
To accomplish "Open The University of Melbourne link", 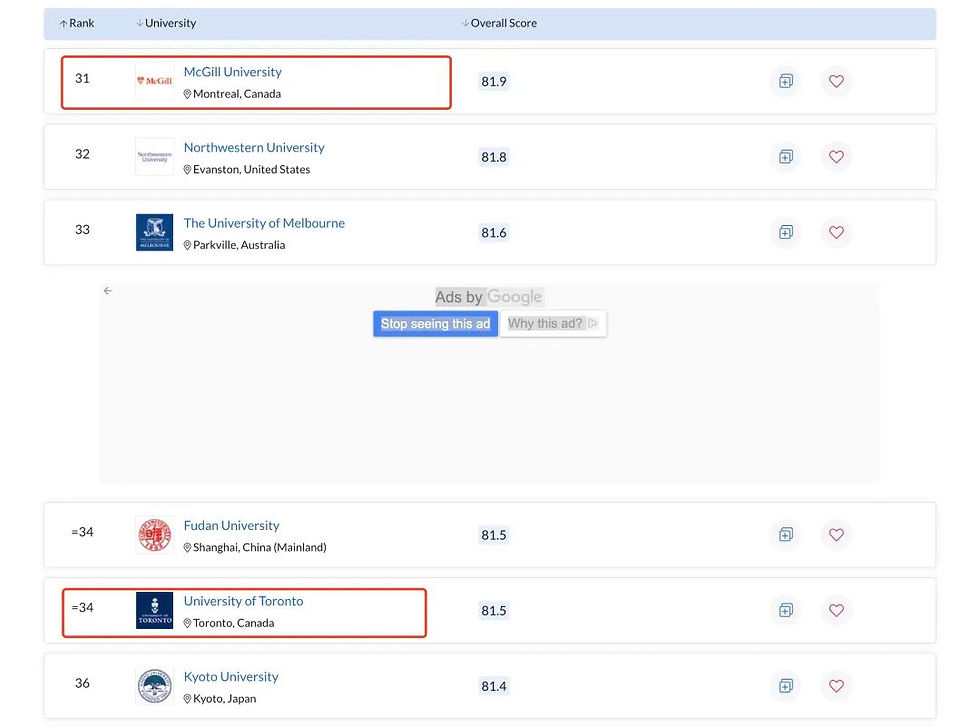I will click(x=264, y=223).
